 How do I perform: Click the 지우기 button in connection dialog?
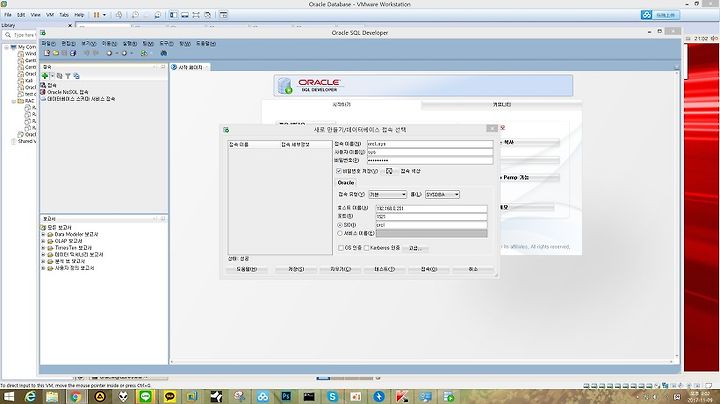click(x=340, y=269)
